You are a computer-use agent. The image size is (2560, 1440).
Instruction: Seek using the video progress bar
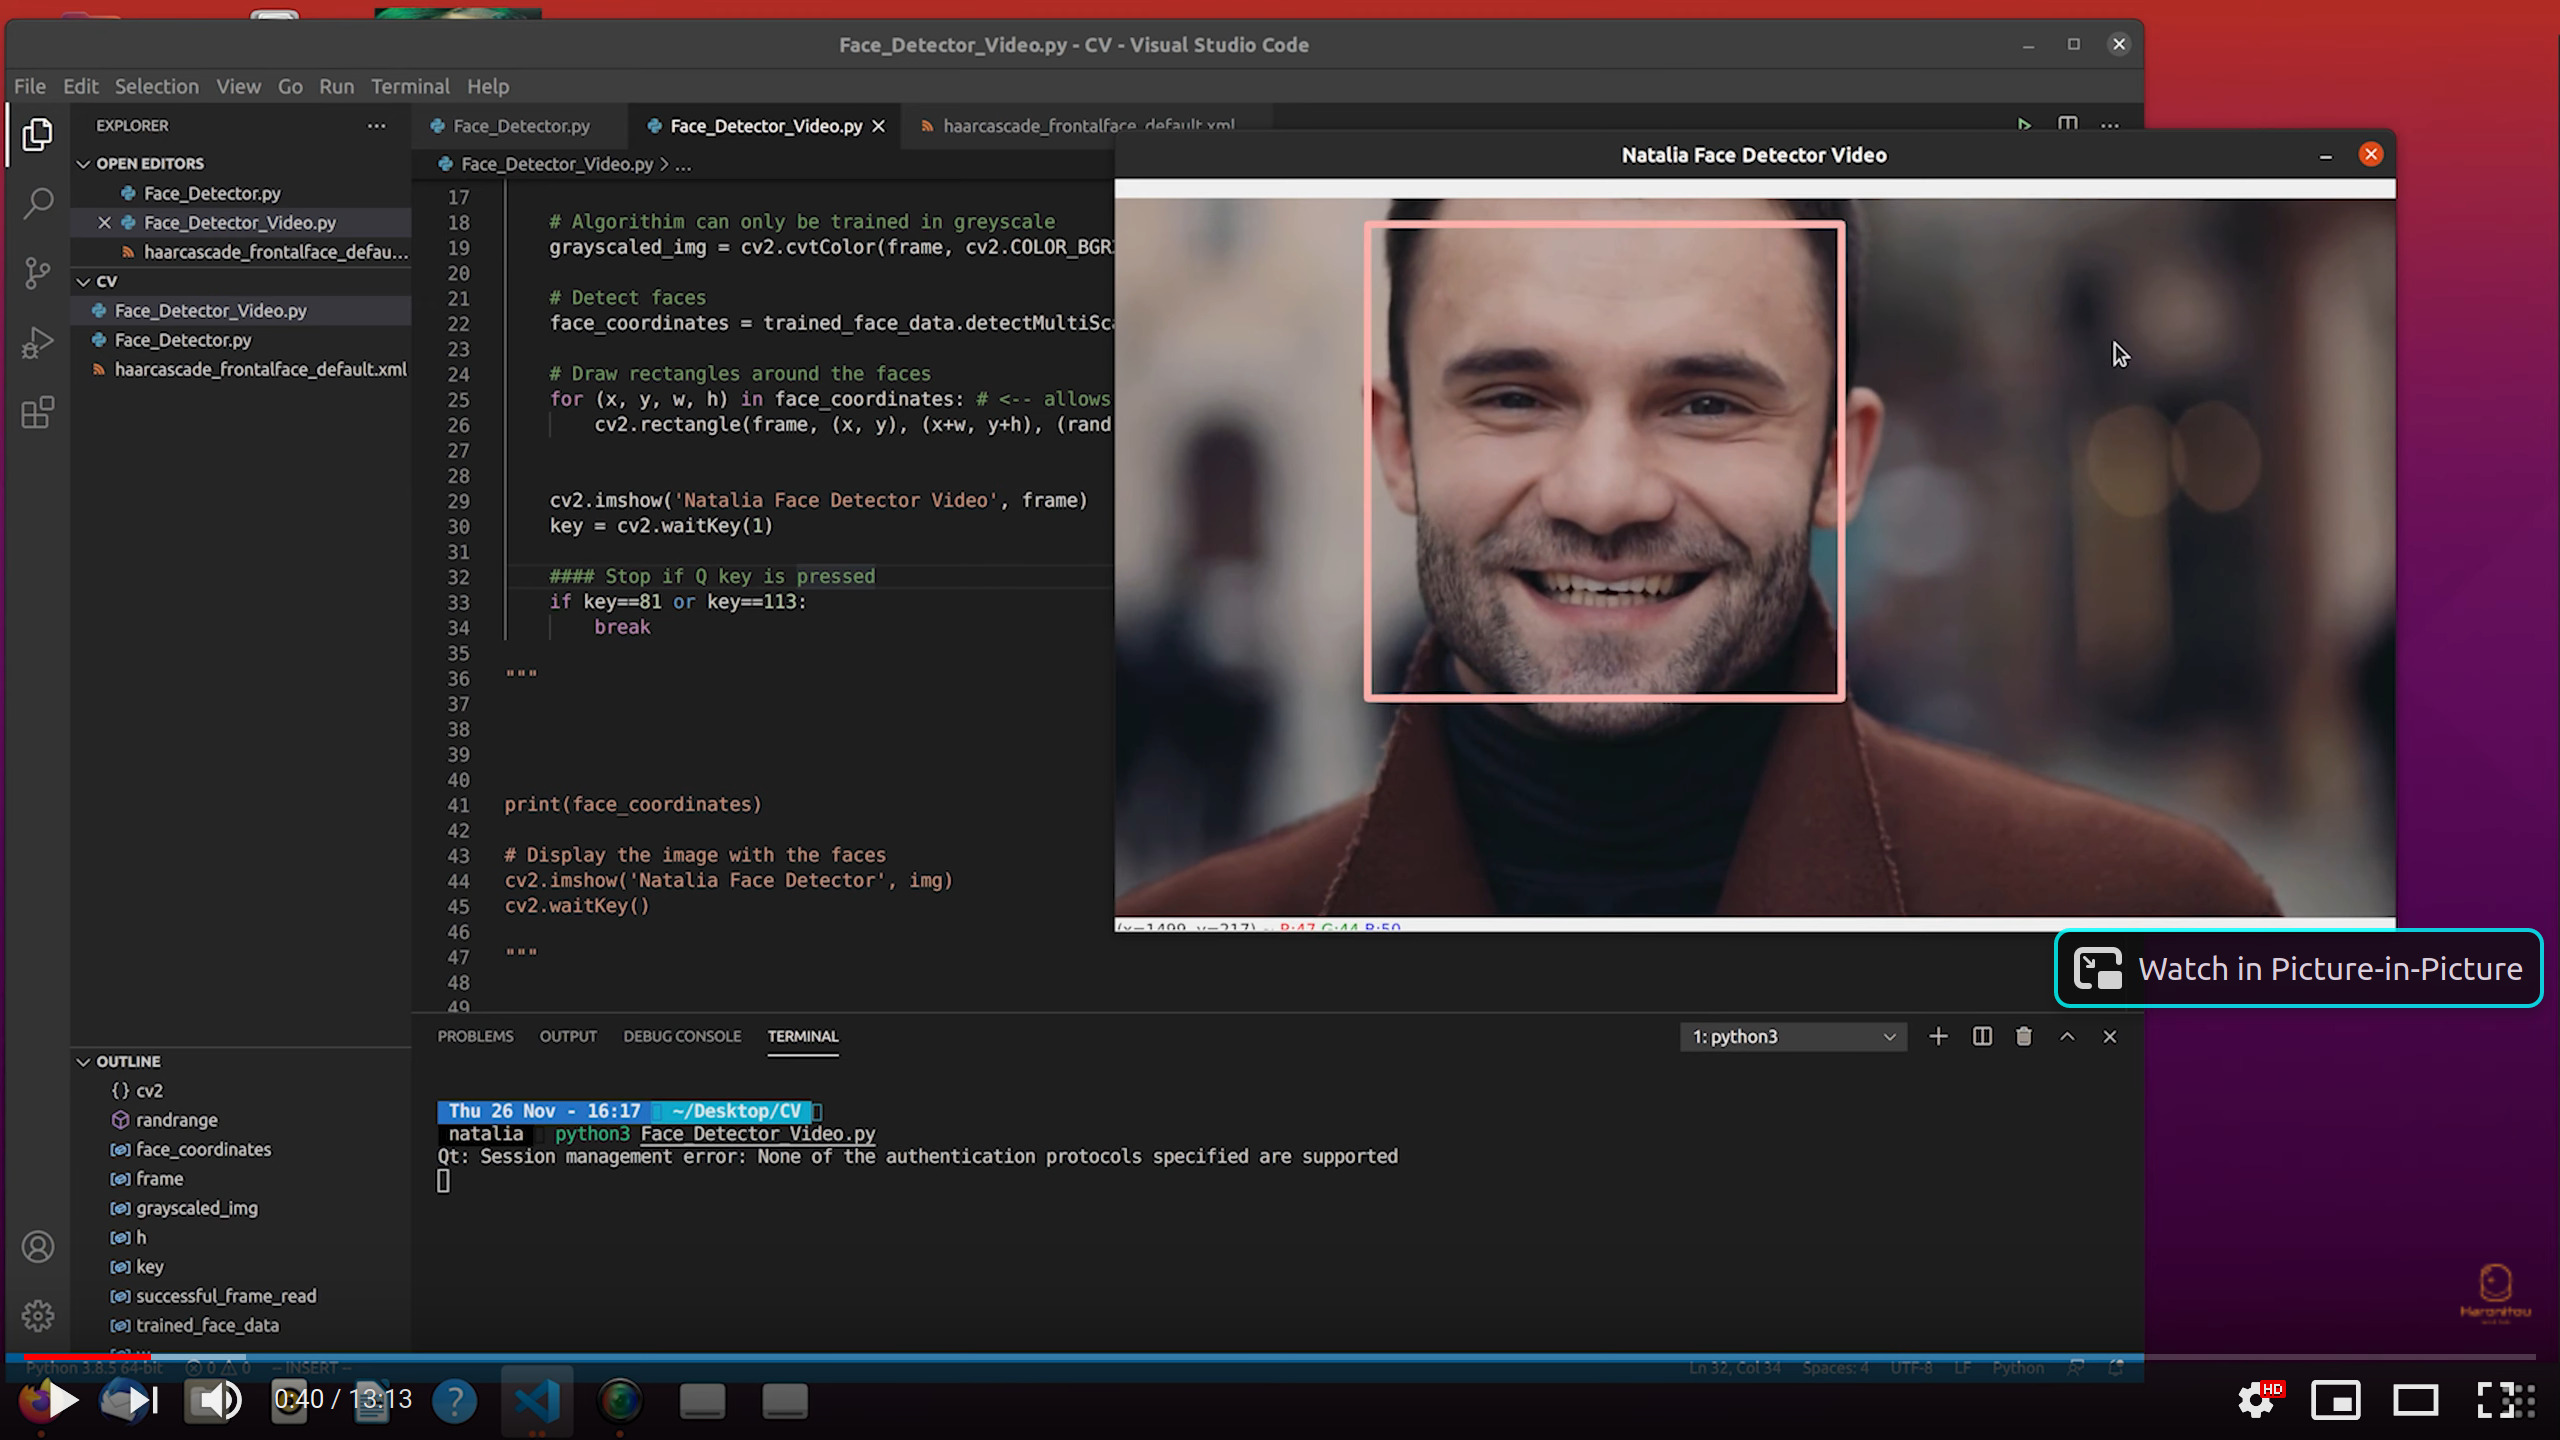point(1280,1357)
